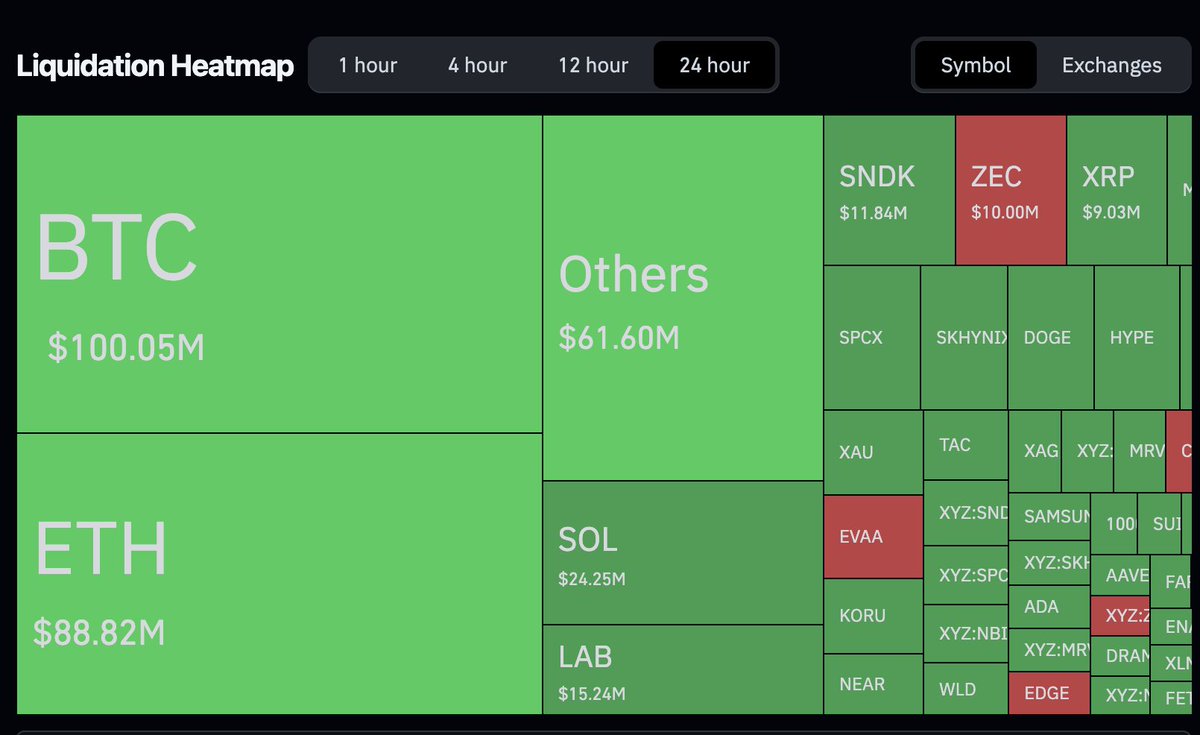Click the SPCX heatmap tile
Image resolution: width=1200 pixels, height=735 pixels.
click(x=872, y=338)
